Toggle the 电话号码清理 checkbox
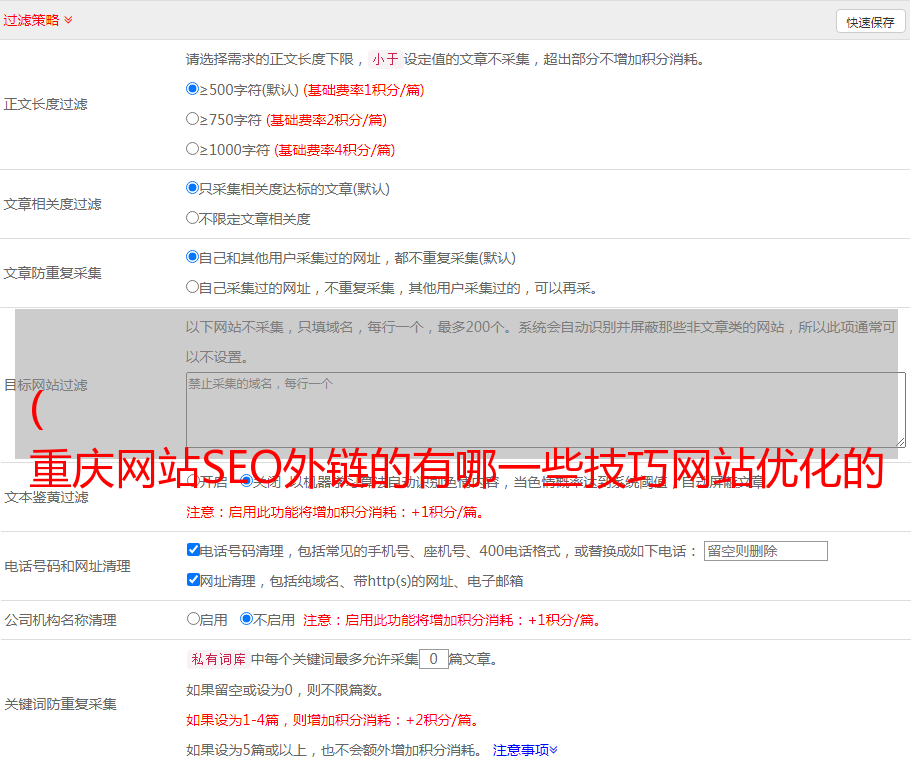 [194, 550]
